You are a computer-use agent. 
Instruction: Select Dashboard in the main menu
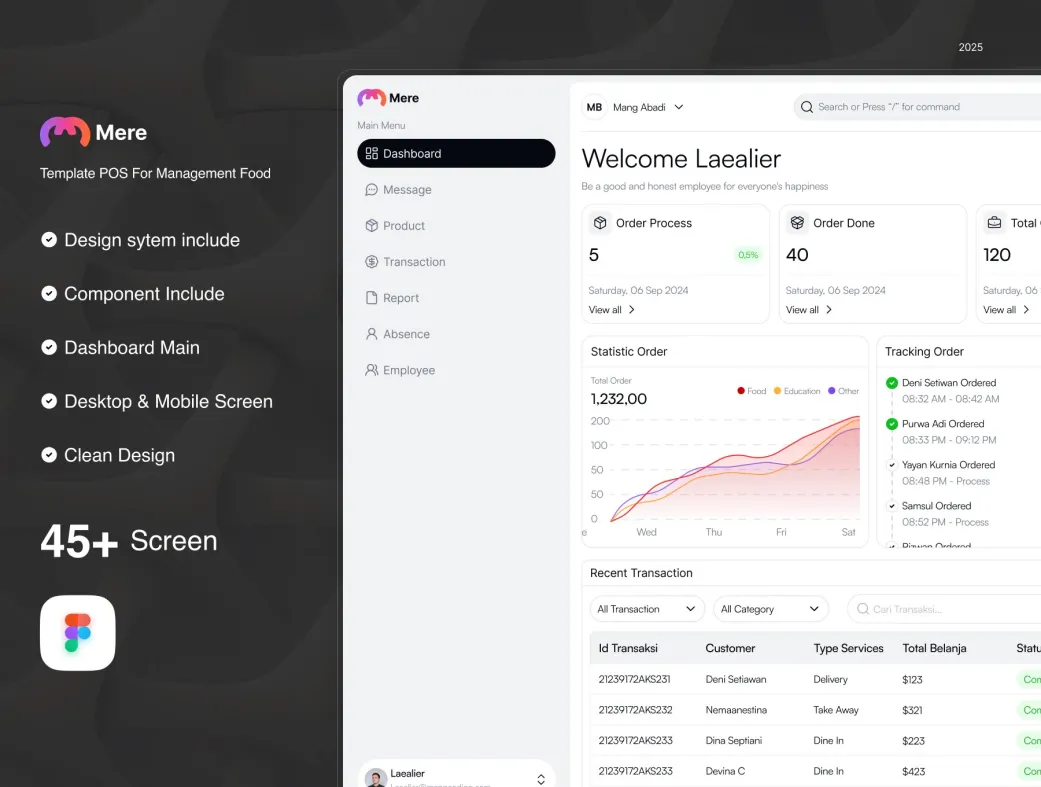456,153
